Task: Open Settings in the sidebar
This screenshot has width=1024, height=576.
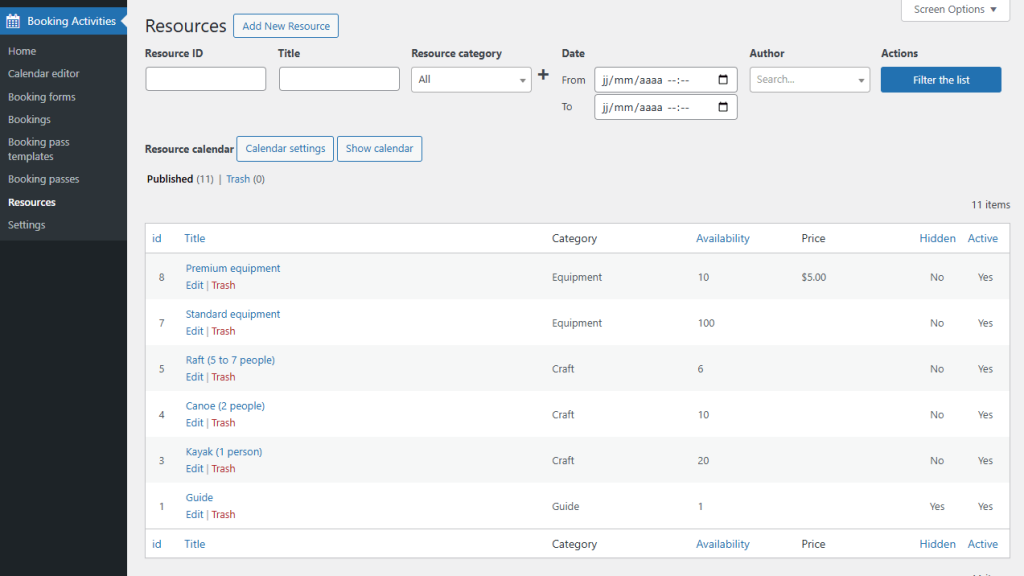Action: click(x=27, y=225)
